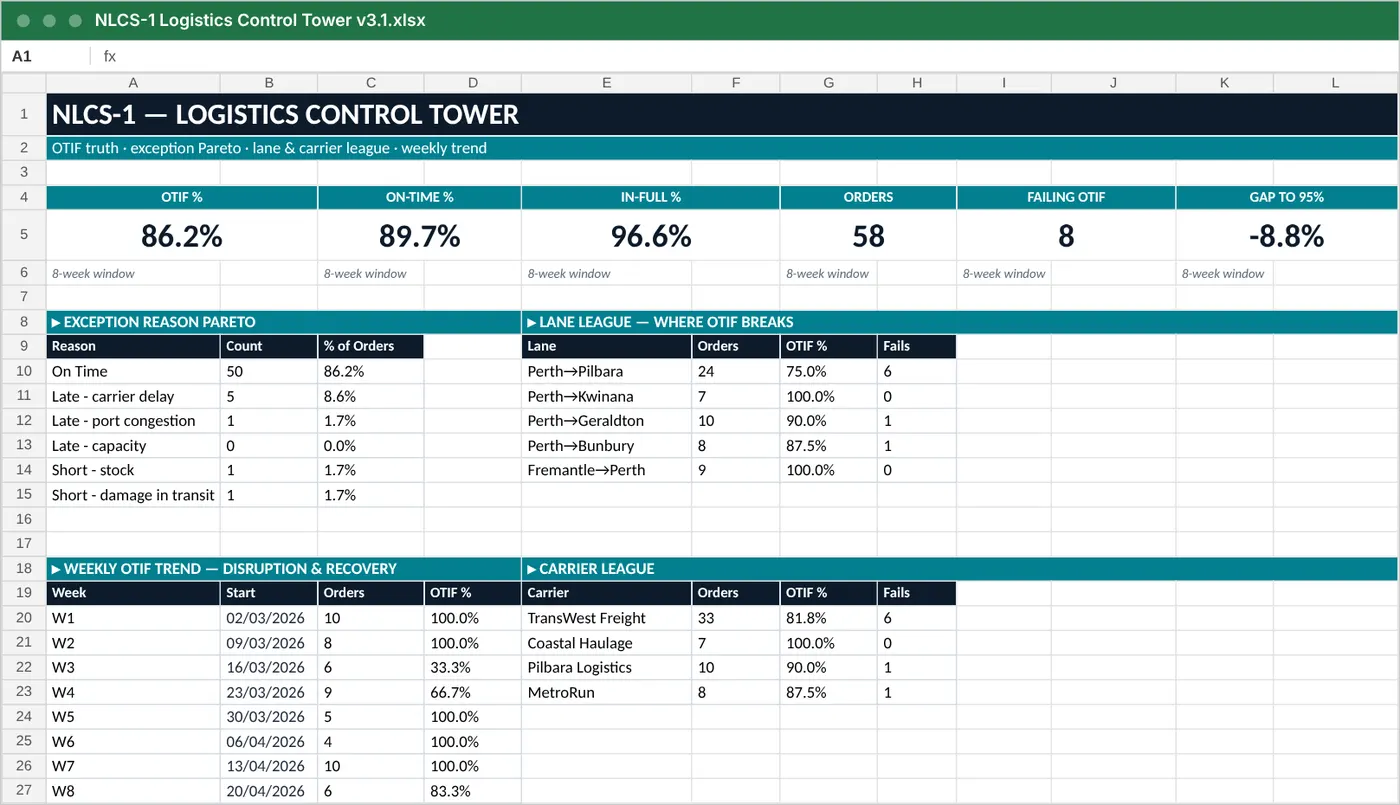1400x805 pixels.
Task: Click the Fremantle→Perth lane cell
Action: [x=606, y=470]
